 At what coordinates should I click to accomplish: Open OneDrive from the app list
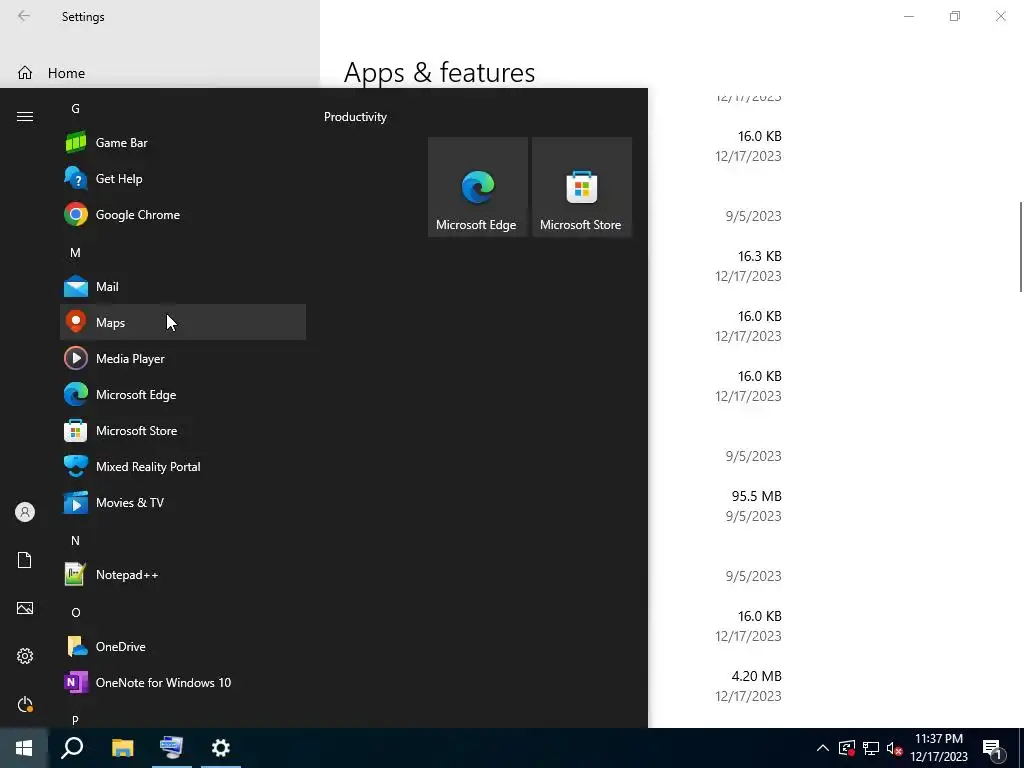pos(183,646)
